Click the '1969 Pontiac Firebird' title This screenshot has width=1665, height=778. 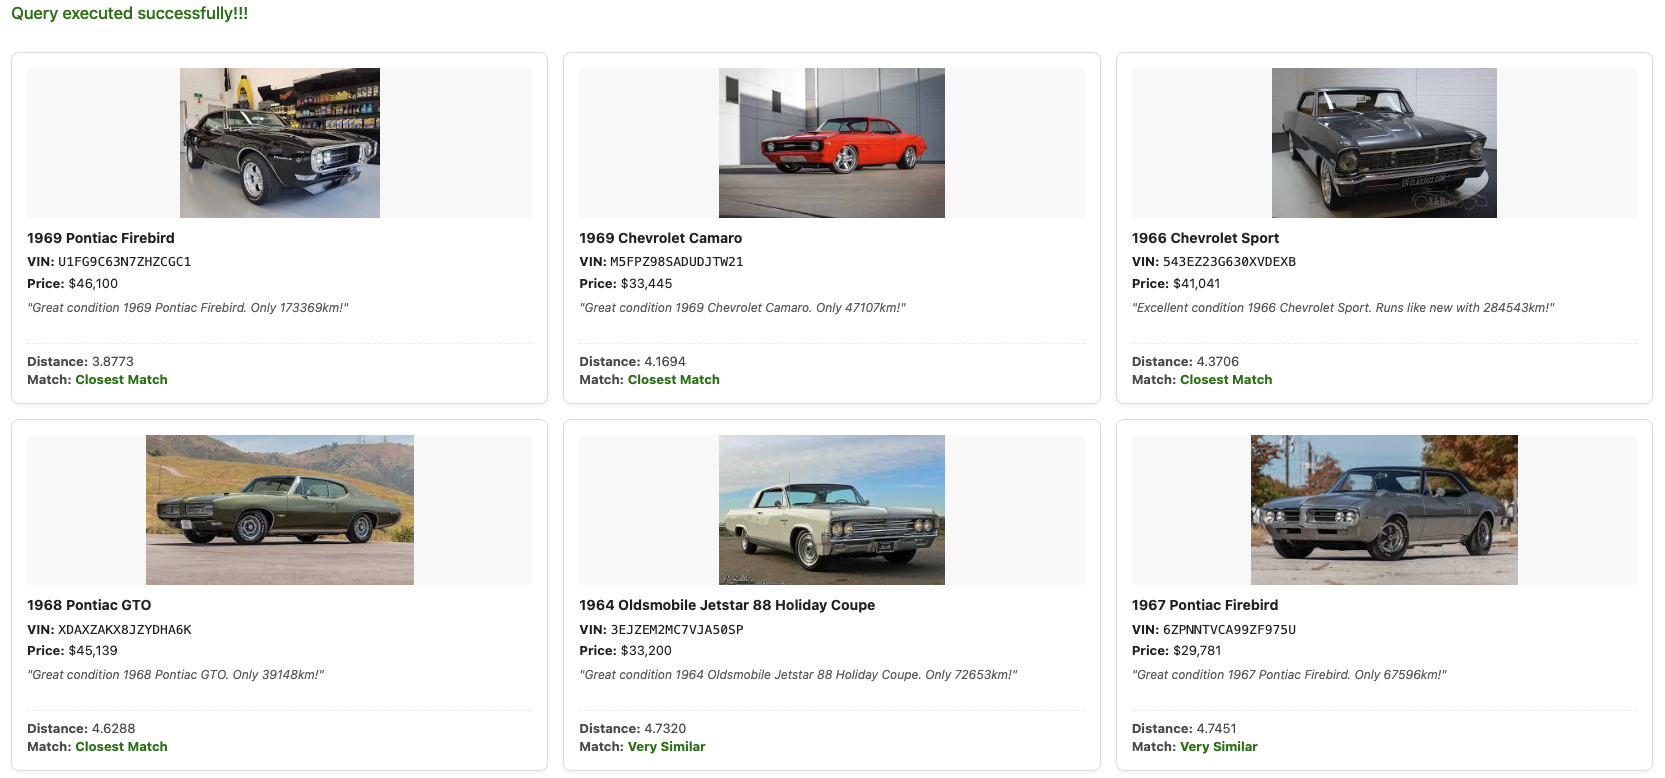pos(101,238)
